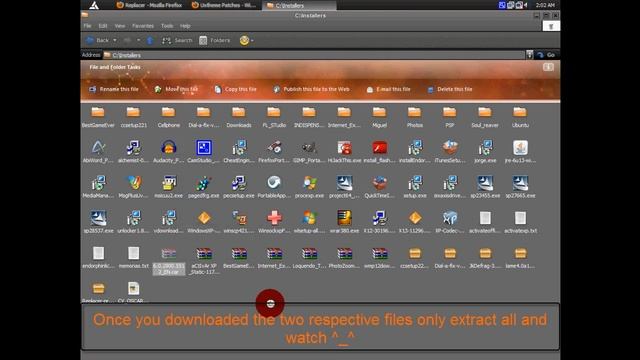Image resolution: width=640 pixels, height=360 pixels.
Task: Click Copy this file
Action: coord(236,89)
